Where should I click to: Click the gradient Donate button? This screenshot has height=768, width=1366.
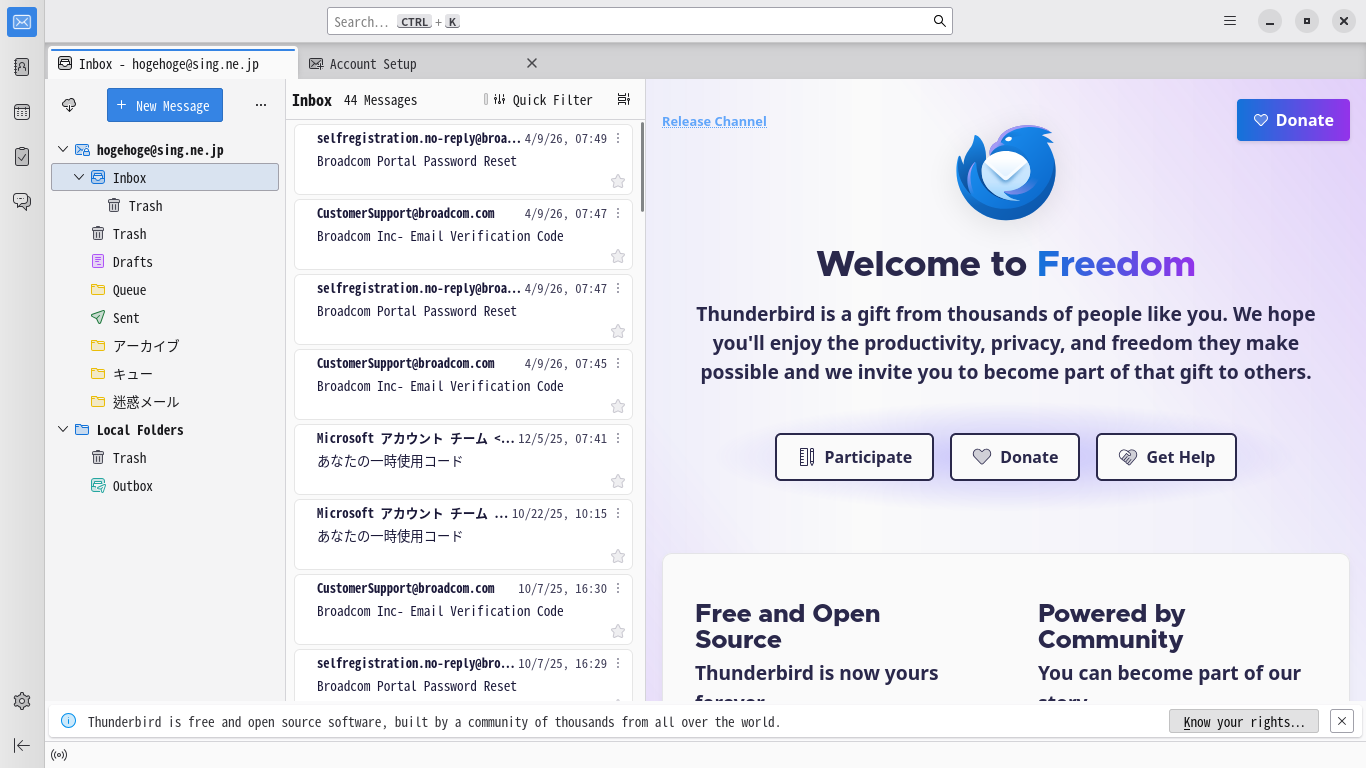click(1293, 120)
